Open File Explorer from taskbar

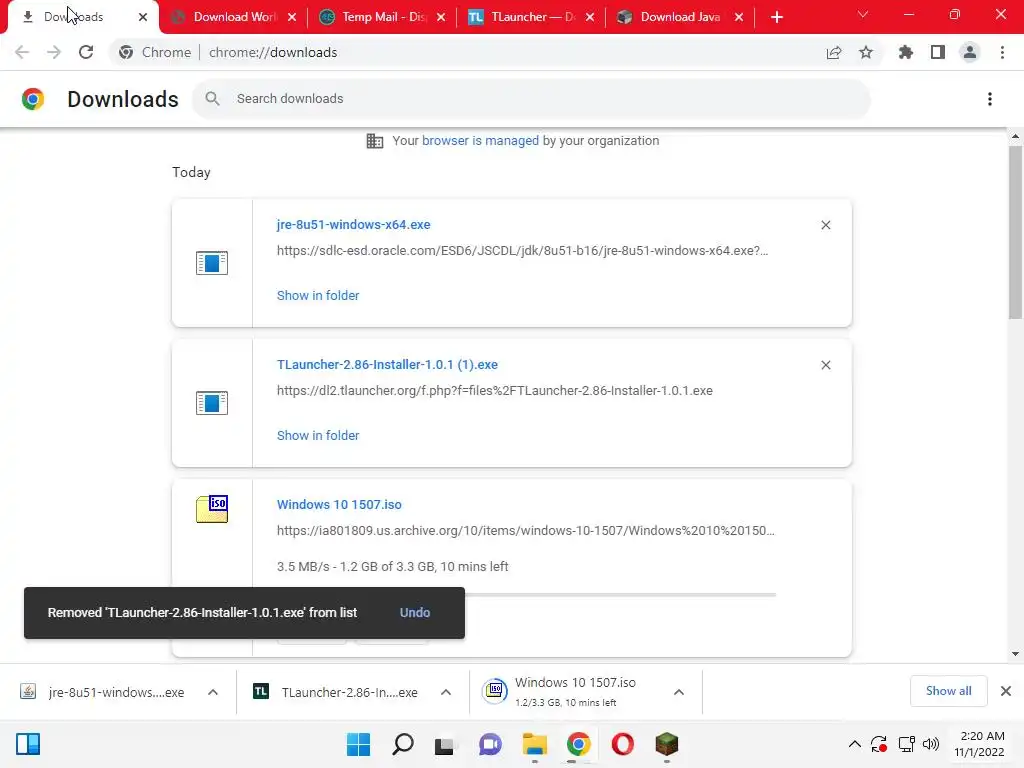tap(534, 744)
